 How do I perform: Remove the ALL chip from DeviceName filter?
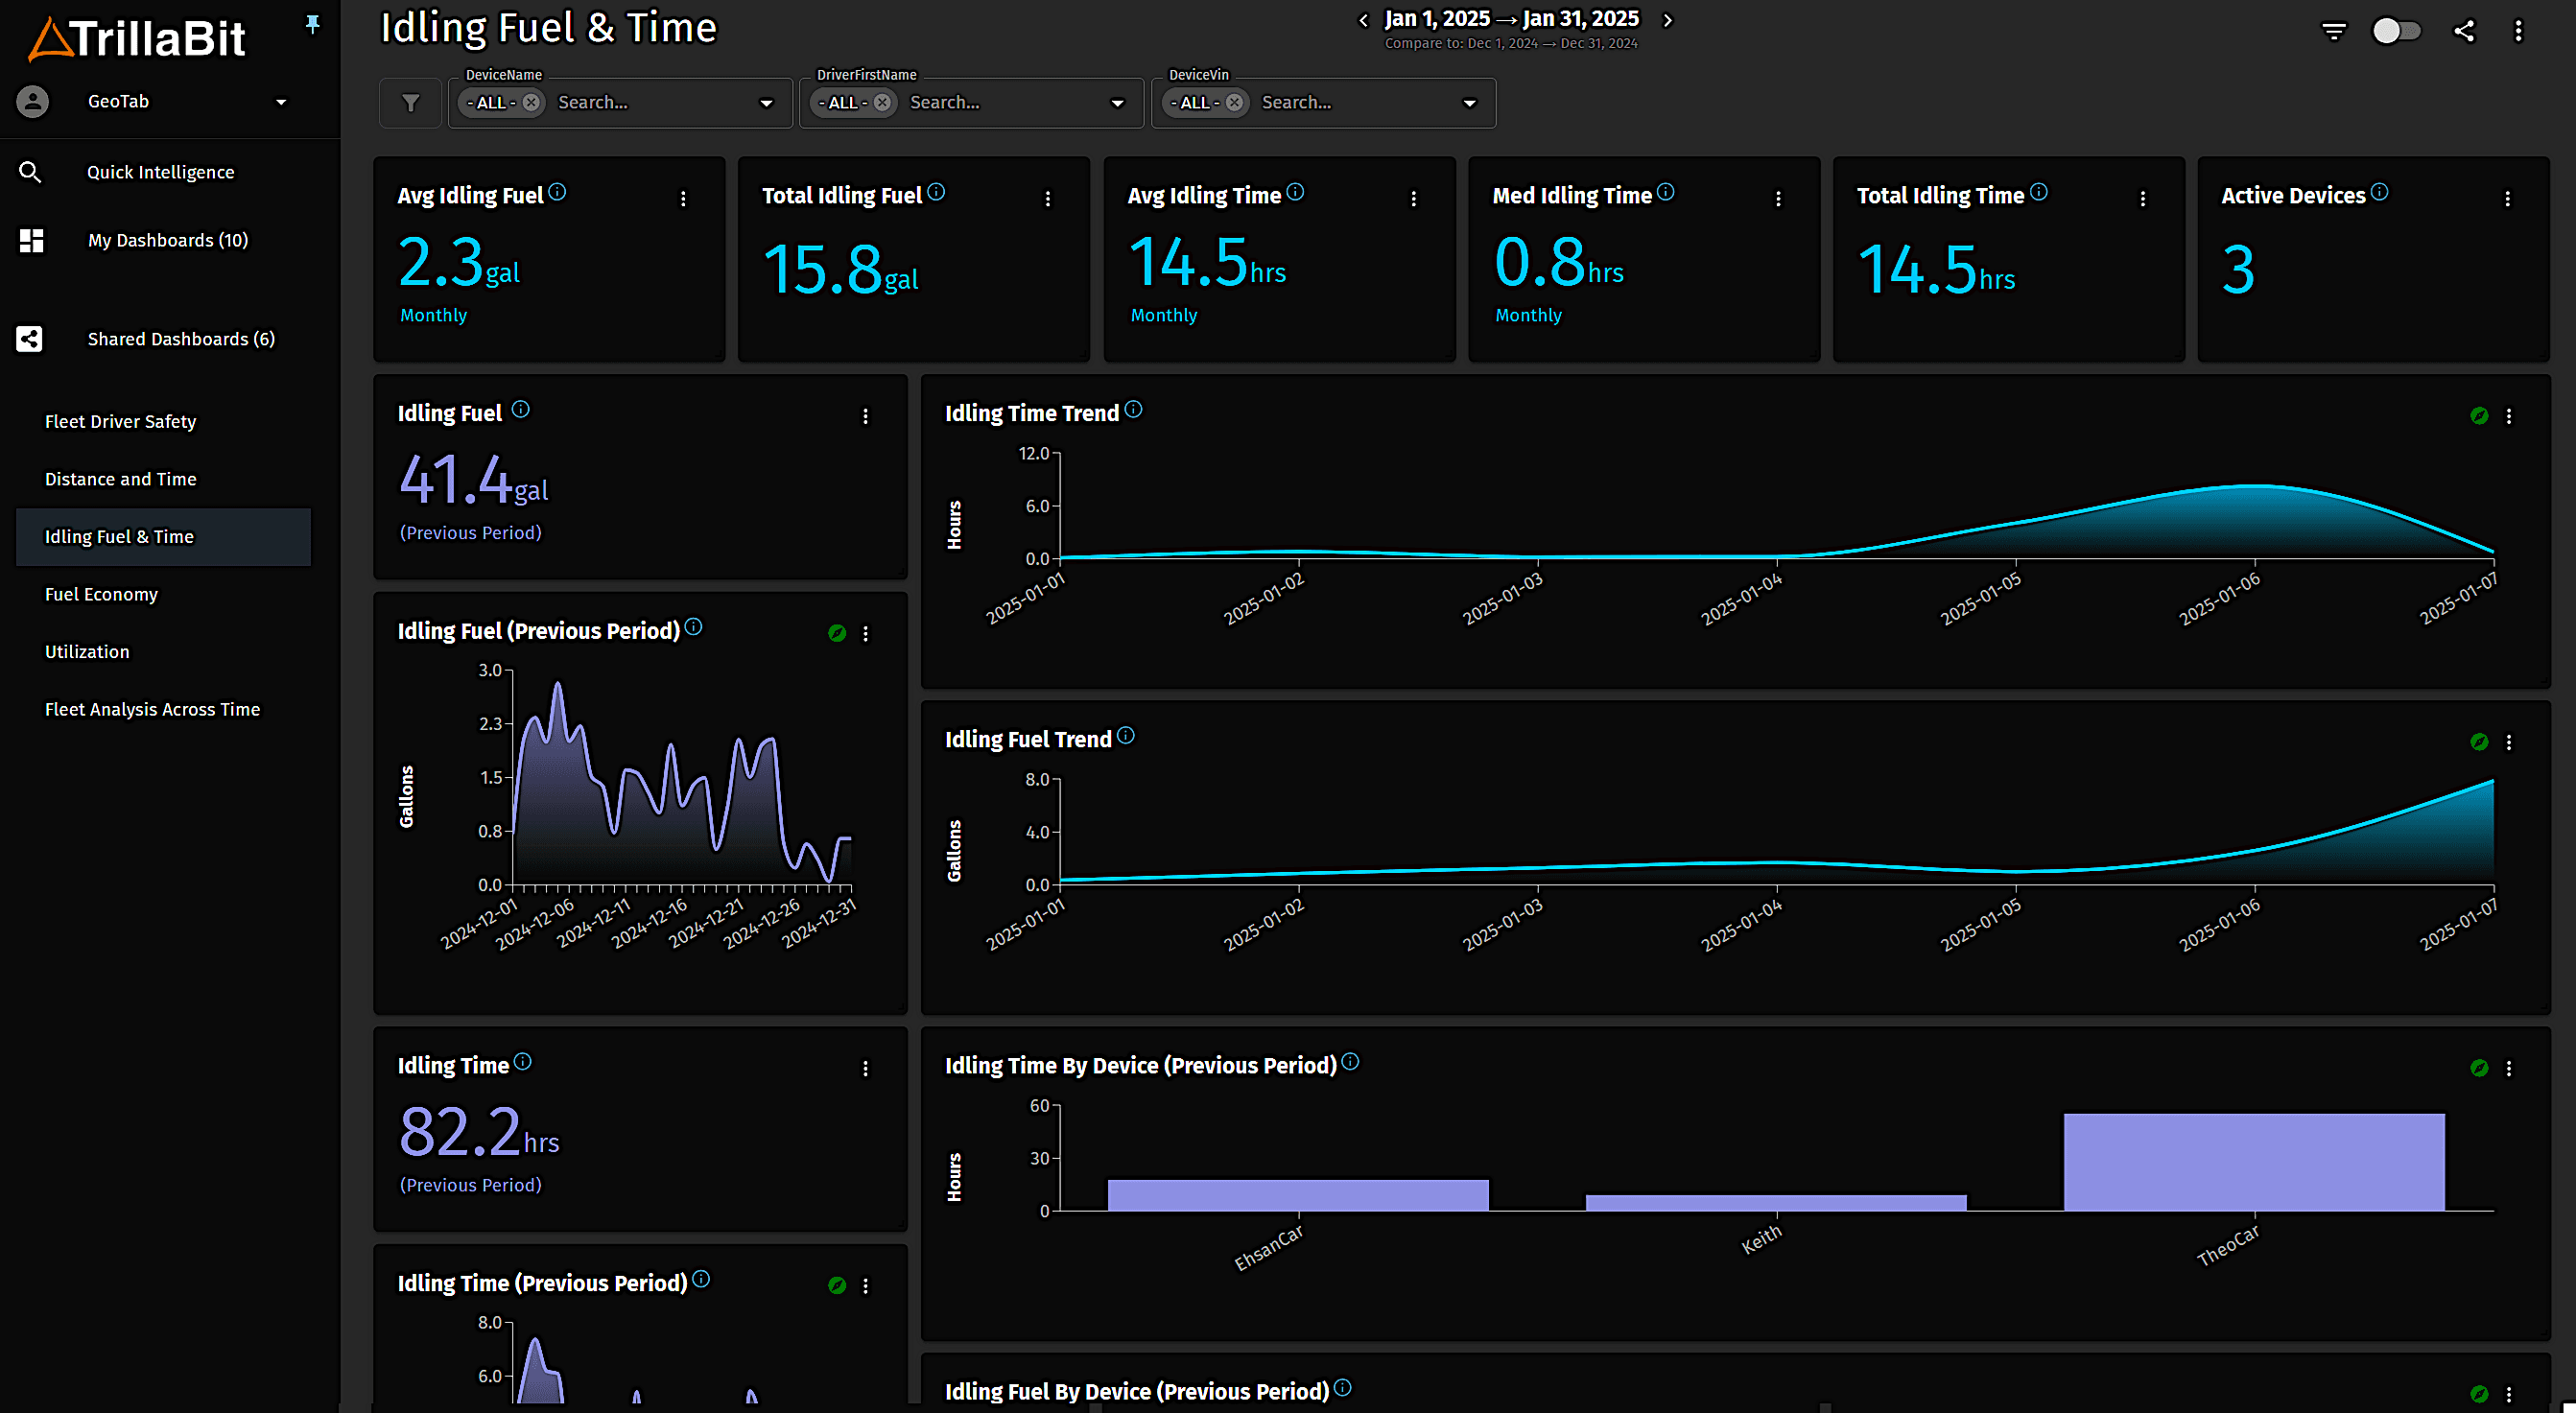point(532,103)
